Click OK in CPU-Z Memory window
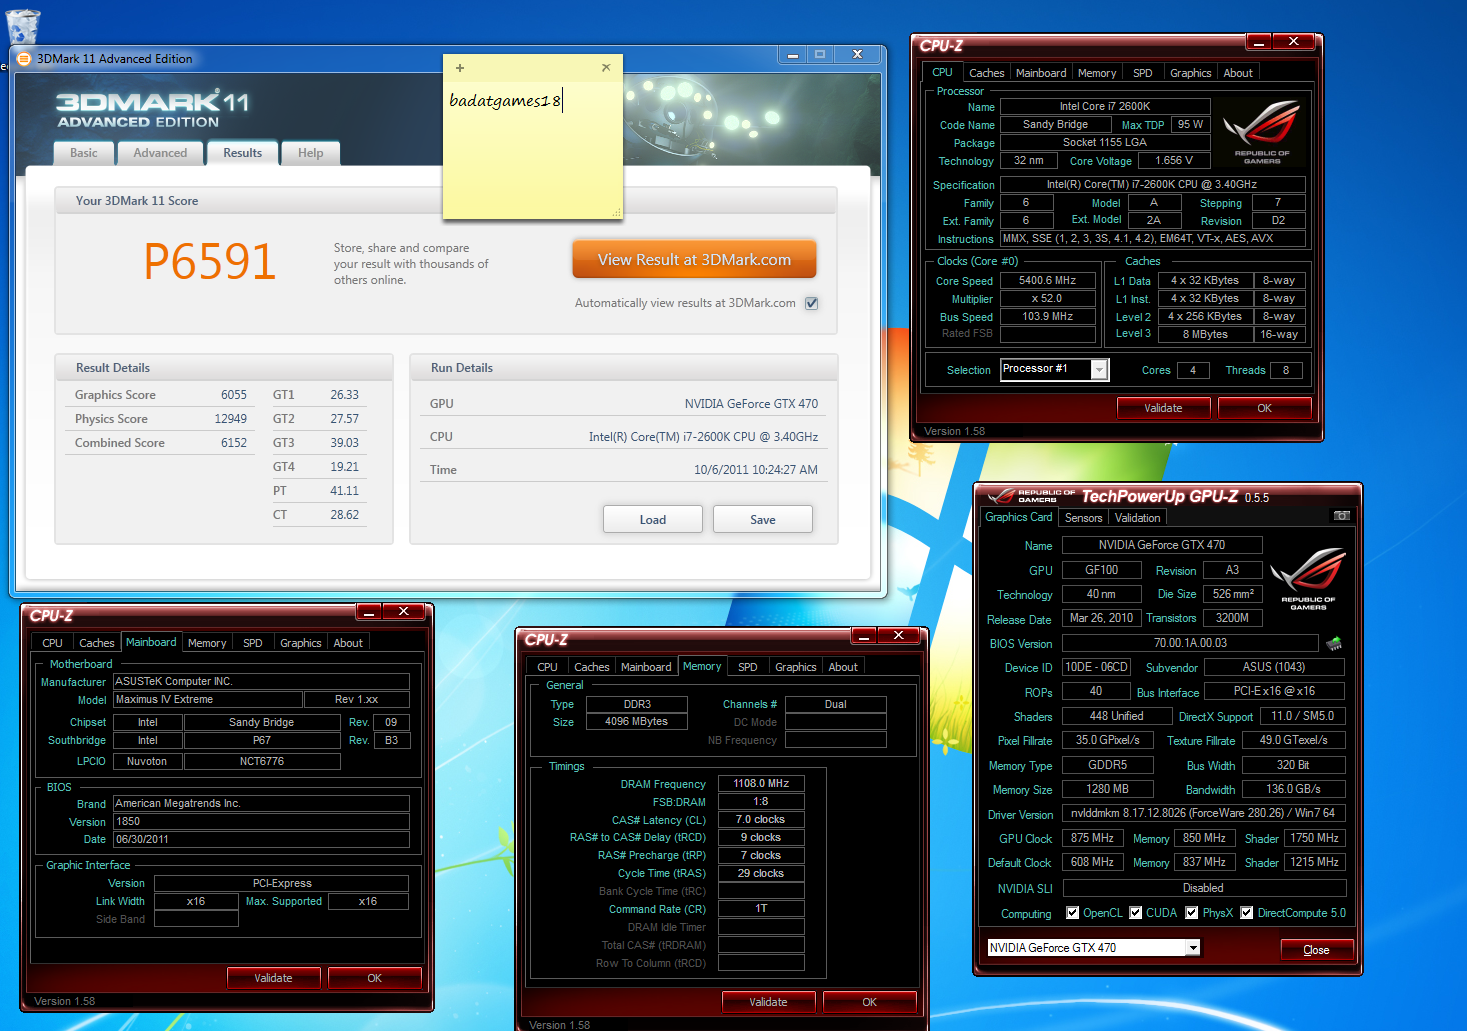This screenshot has height=1031, width=1467. tap(869, 1002)
